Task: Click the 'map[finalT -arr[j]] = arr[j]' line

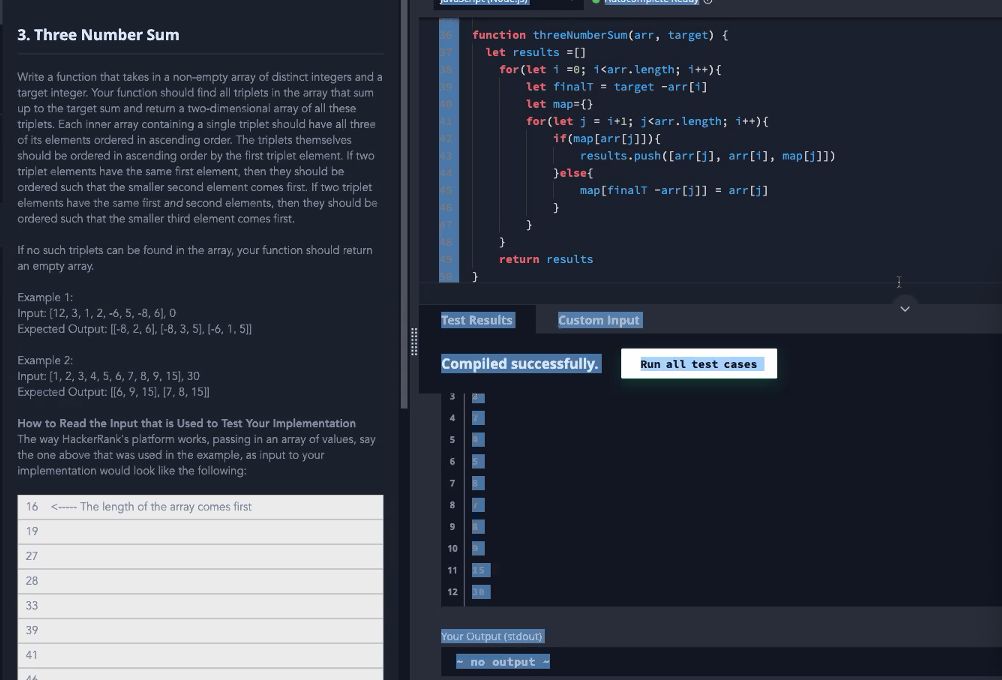Action: [x=674, y=190]
